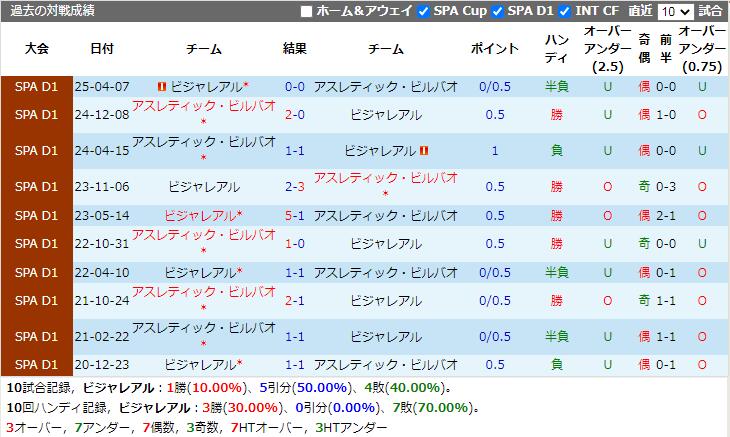The width and height of the screenshot is (730, 437).
Task: Click the red card icon in the 24-04-15 row
Action: coord(424,151)
